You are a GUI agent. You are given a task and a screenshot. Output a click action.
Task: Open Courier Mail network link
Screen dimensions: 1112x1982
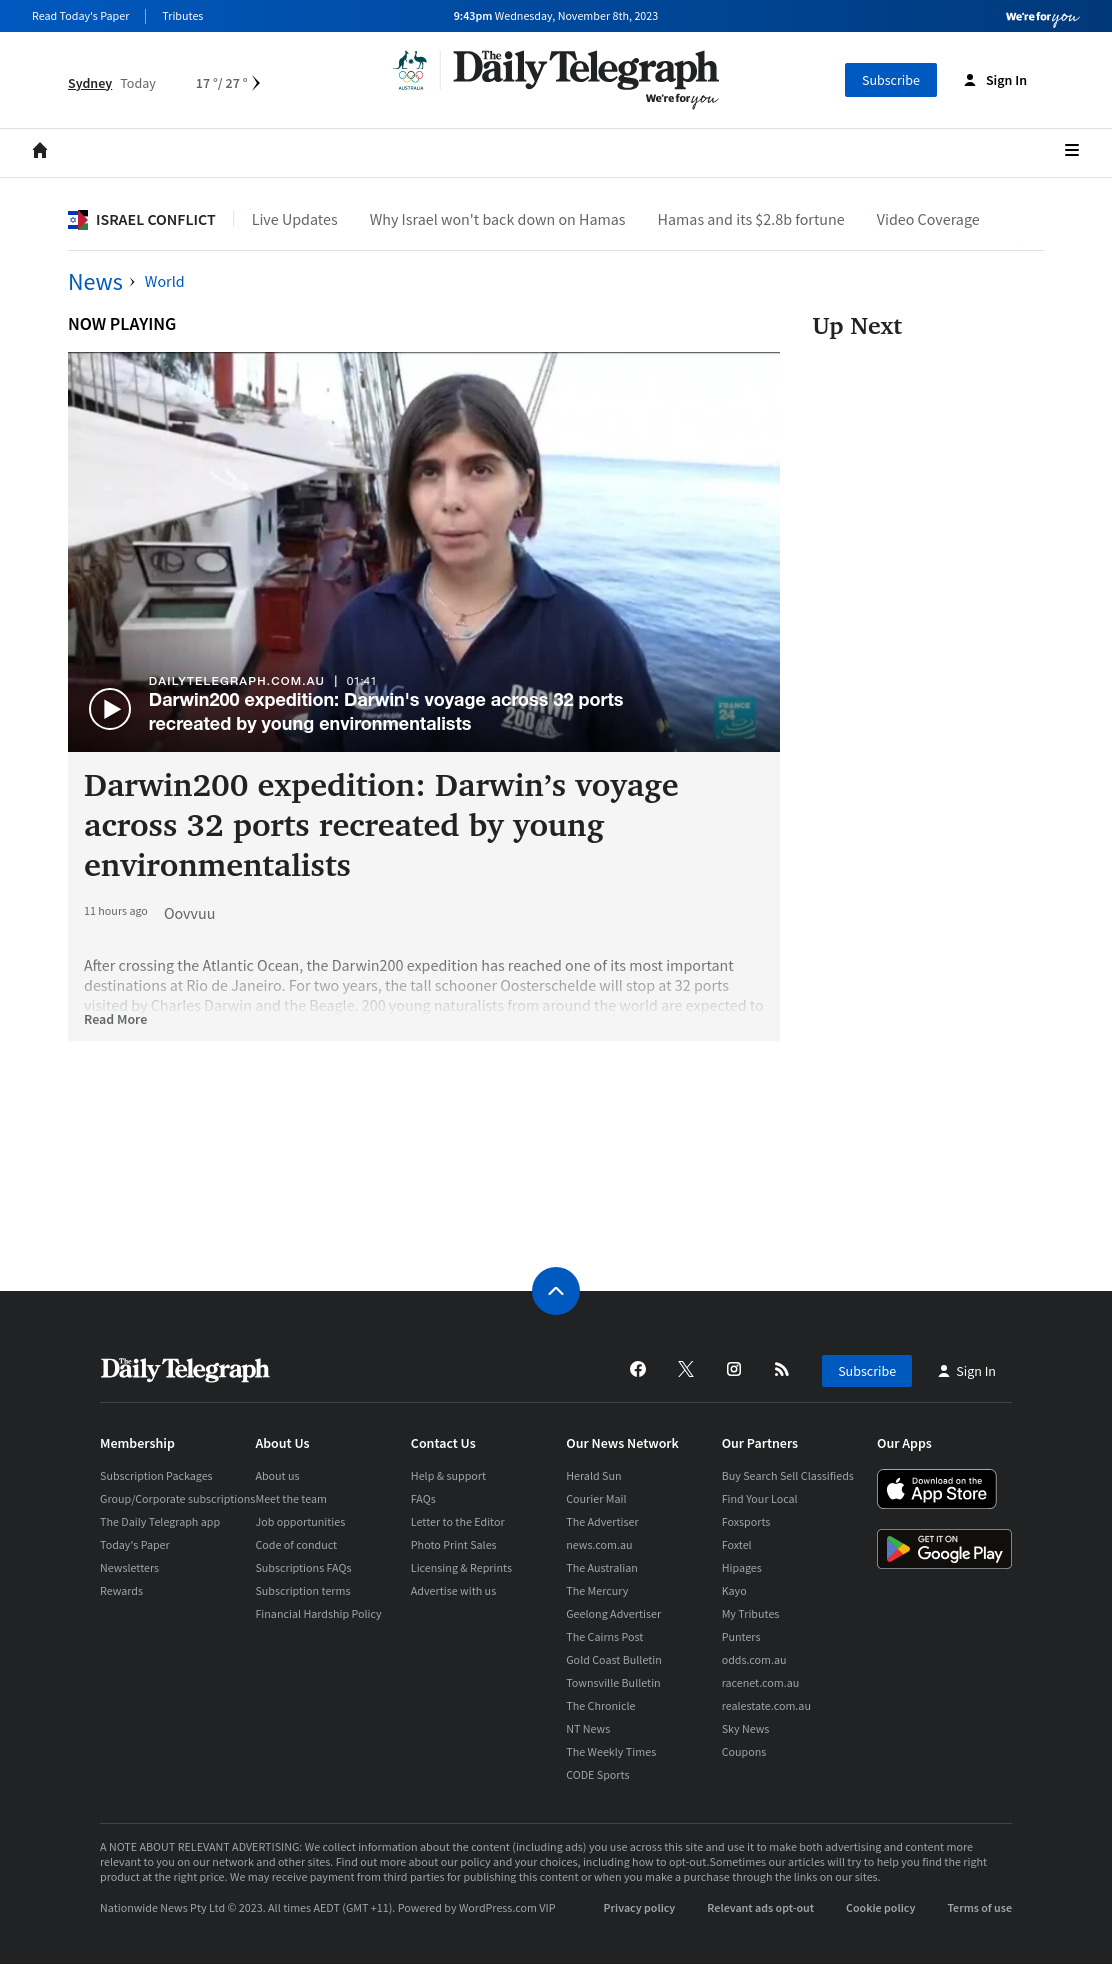click(x=597, y=1499)
